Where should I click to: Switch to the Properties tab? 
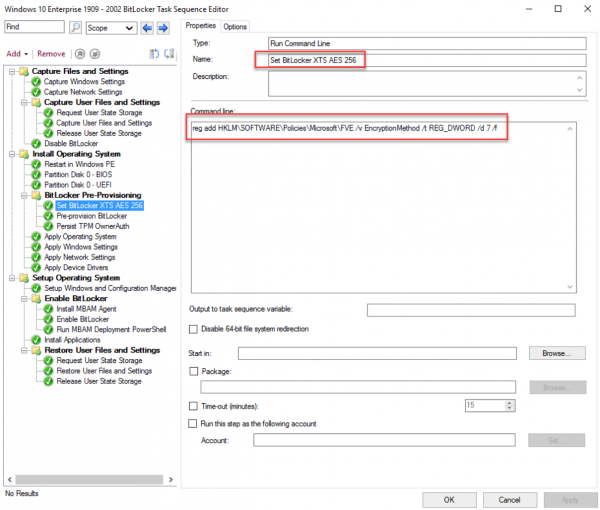point(201,26)
